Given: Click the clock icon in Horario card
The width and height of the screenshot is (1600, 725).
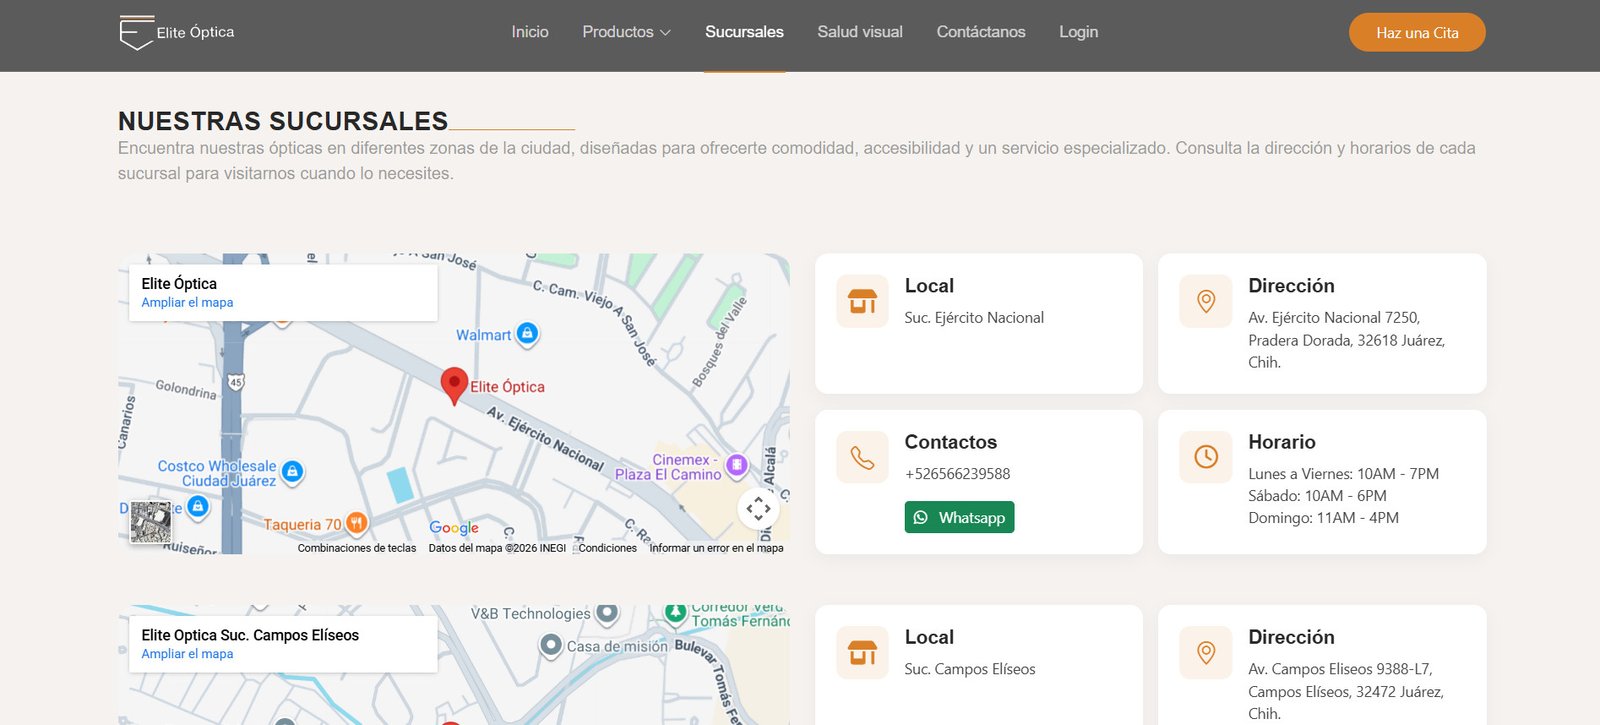Looking at the screenshot, I should pyautogui.click(x=1205, y=457).
